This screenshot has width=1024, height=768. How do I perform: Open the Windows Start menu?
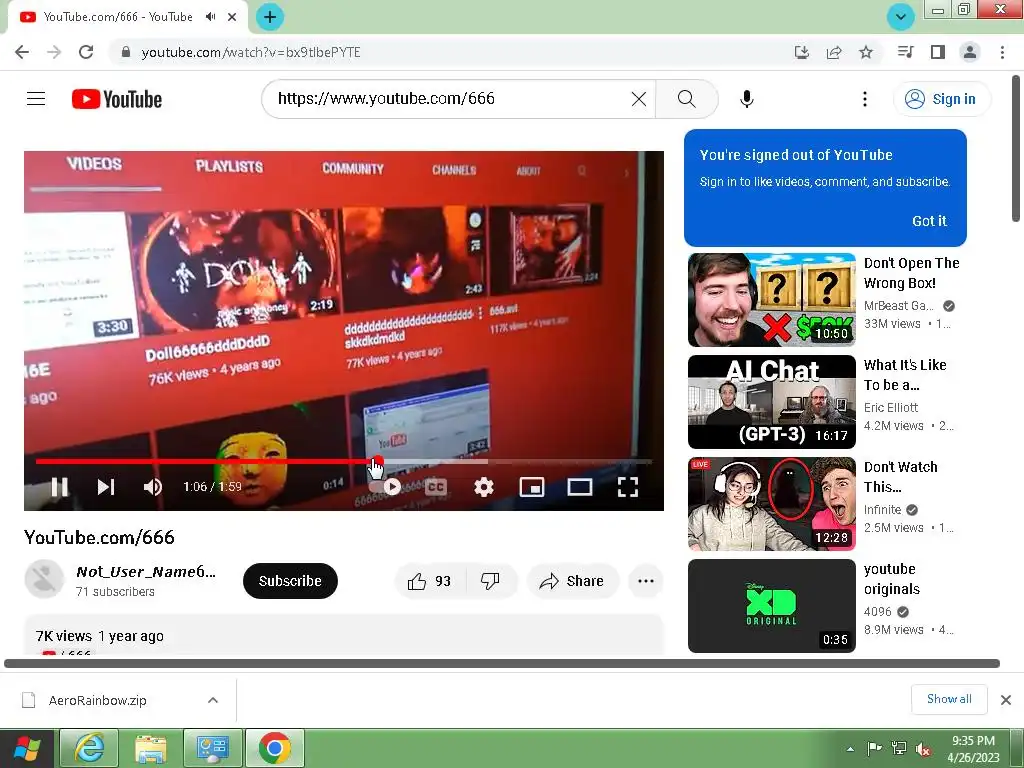27,749
